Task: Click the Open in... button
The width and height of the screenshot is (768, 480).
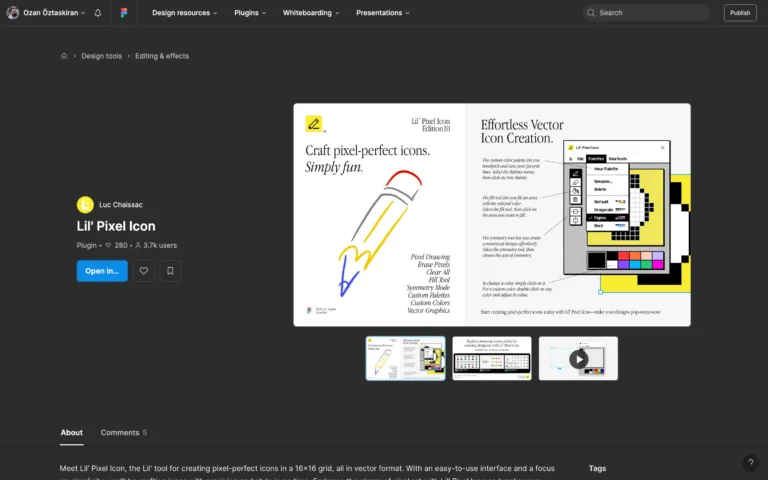Action: pyautogui.click(x=102, y=271)
